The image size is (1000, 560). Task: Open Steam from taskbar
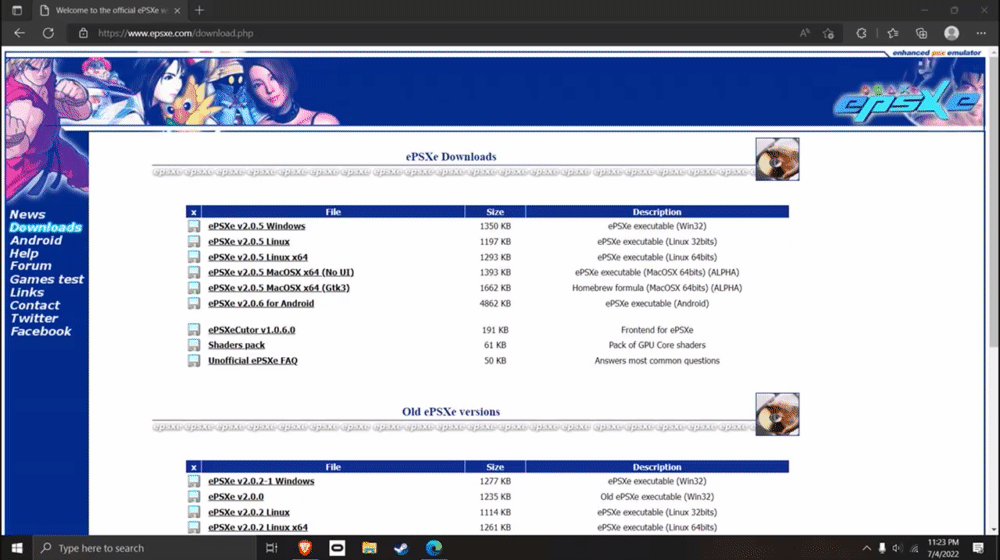401,548
